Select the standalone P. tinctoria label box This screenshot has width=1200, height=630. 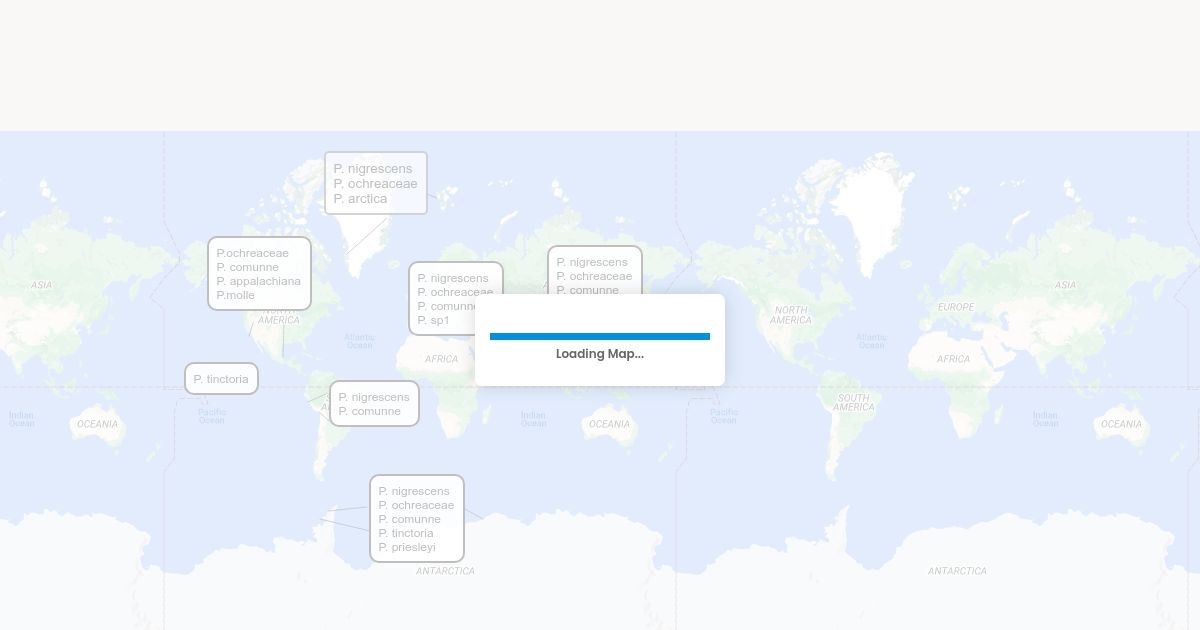(x=221, y=379)
